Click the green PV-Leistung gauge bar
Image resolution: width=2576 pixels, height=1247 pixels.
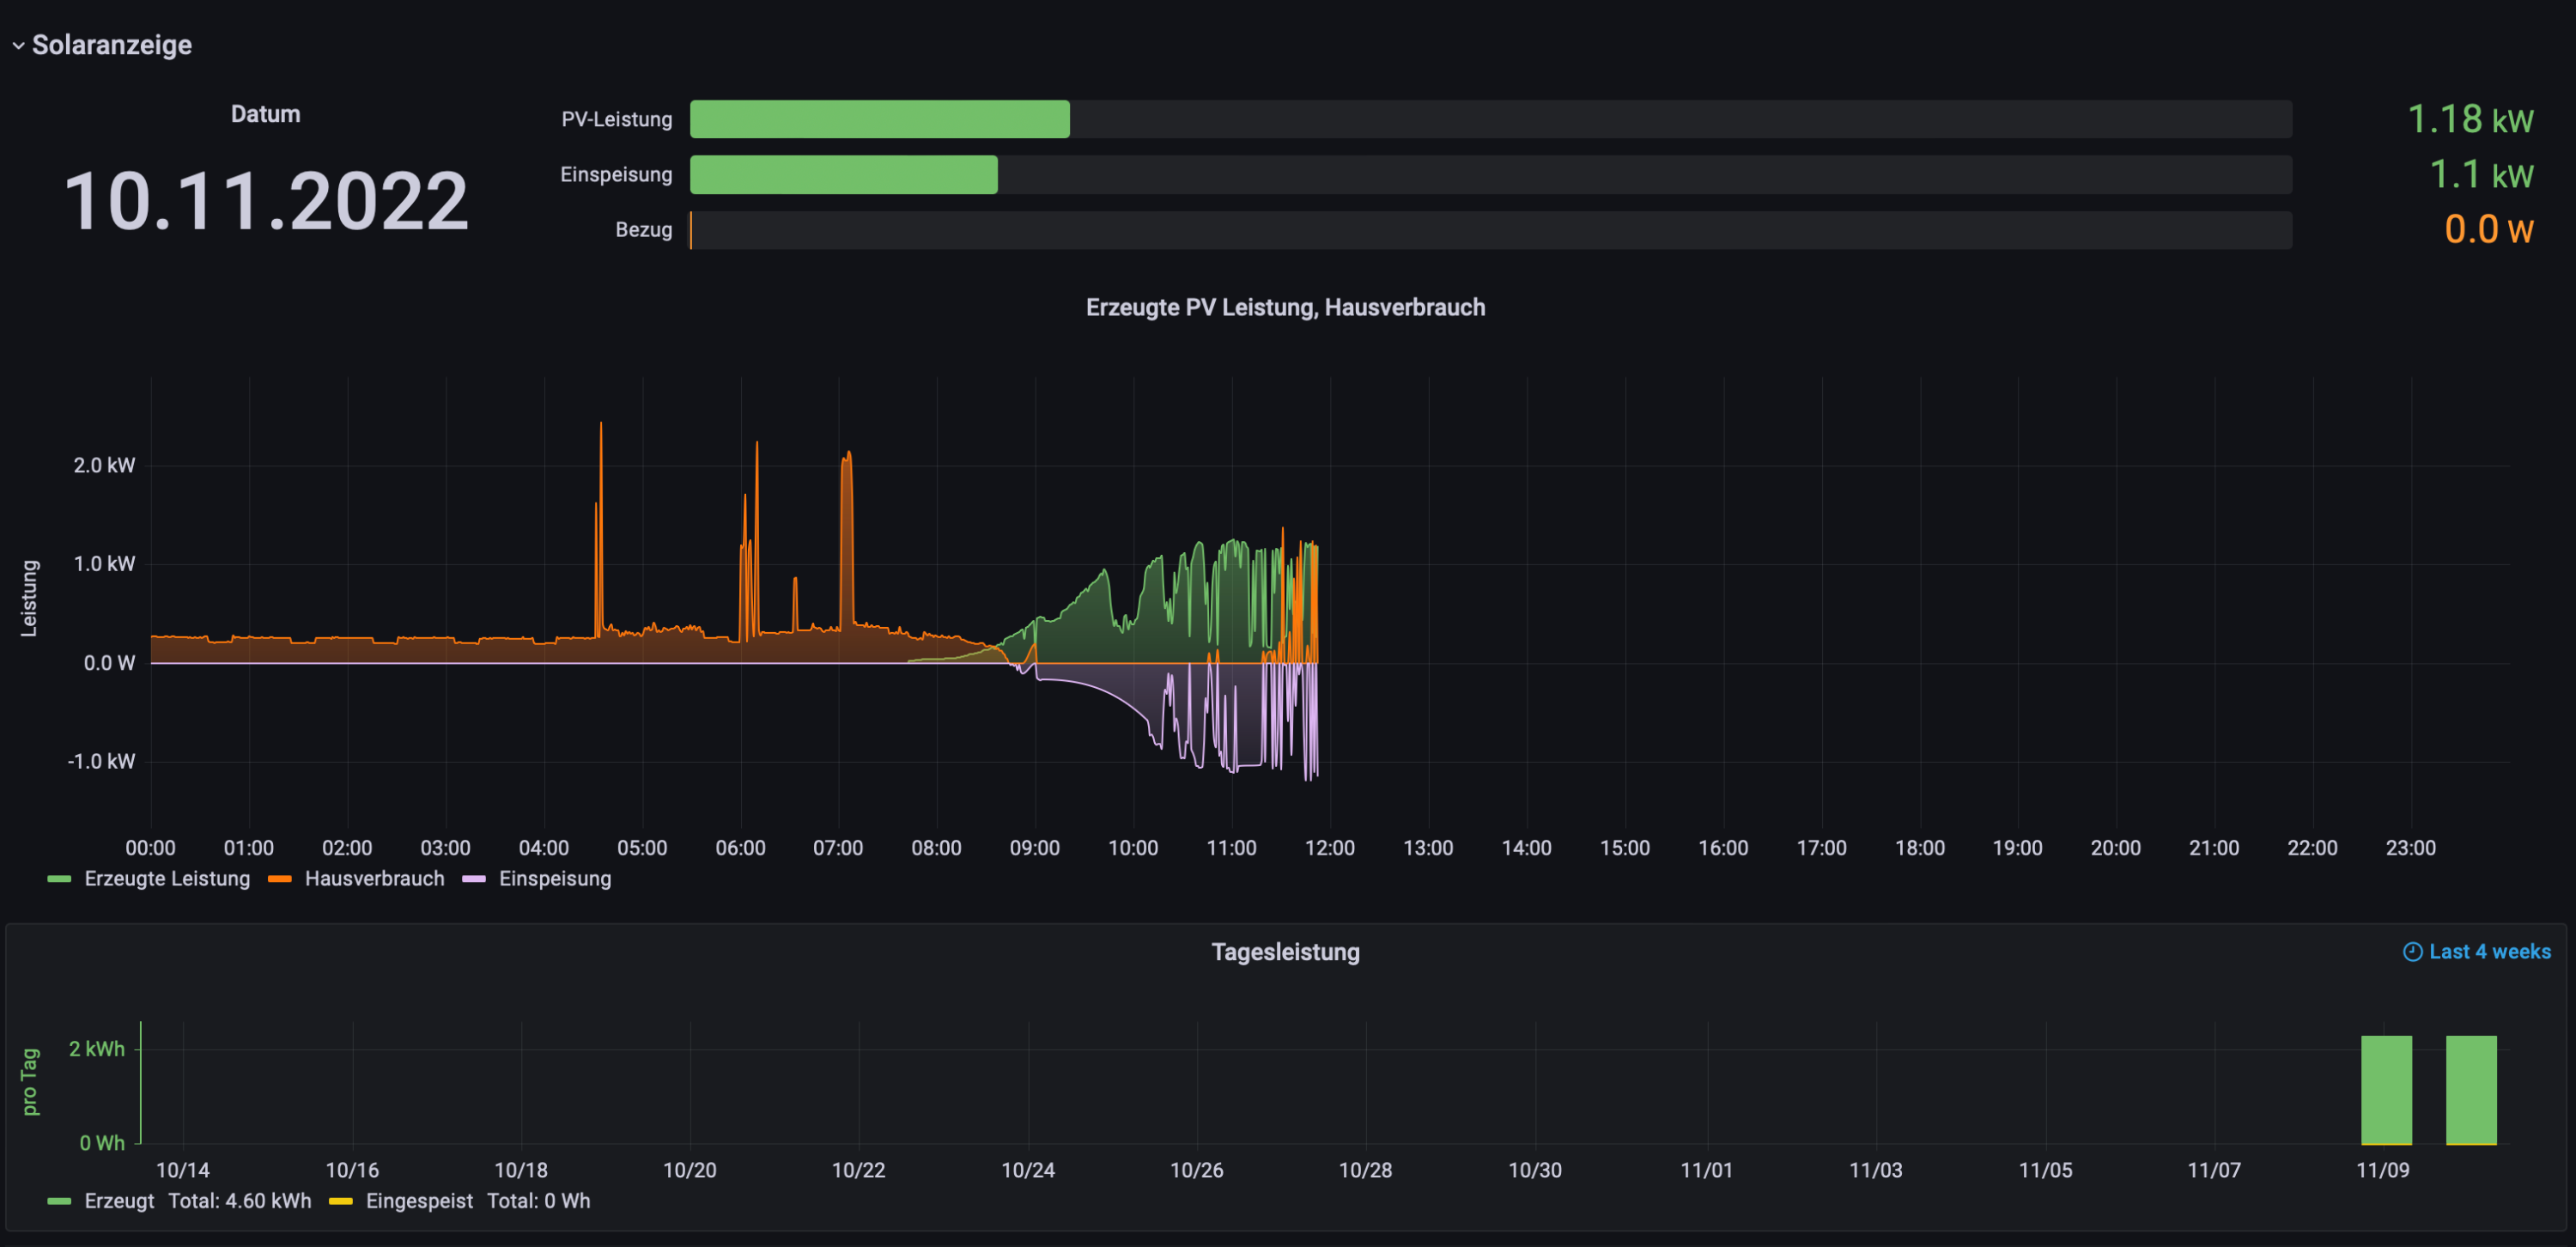(x=879, y=119)
